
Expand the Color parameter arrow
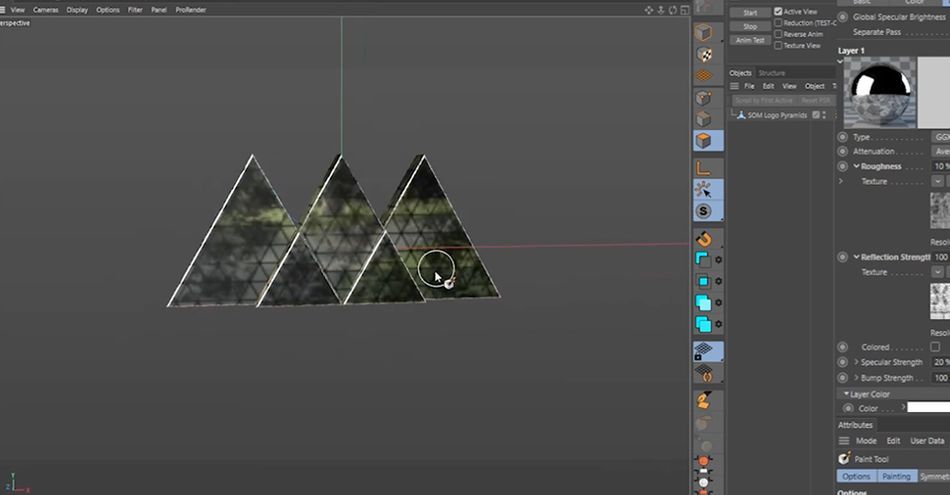903,407
